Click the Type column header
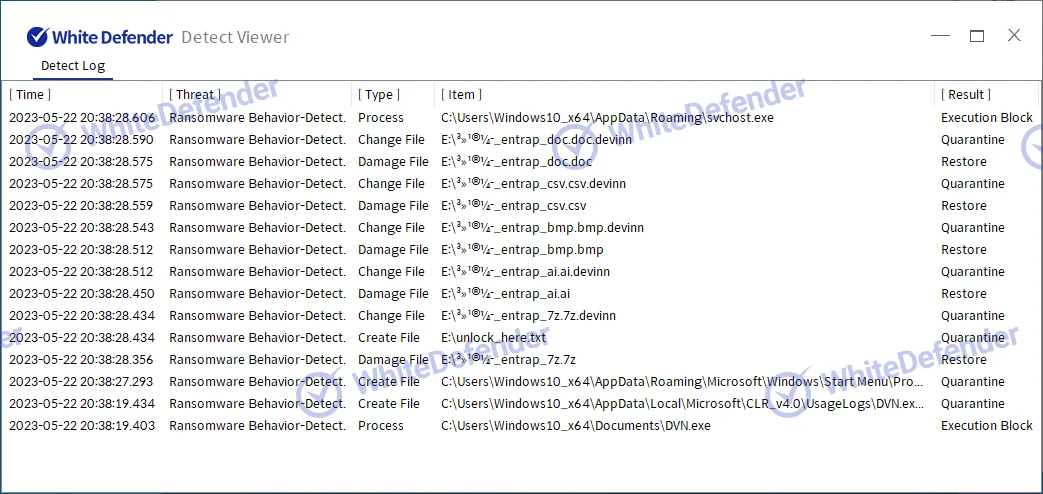The width and height of the screenshot is (1043, 494). tap(379, 95)
